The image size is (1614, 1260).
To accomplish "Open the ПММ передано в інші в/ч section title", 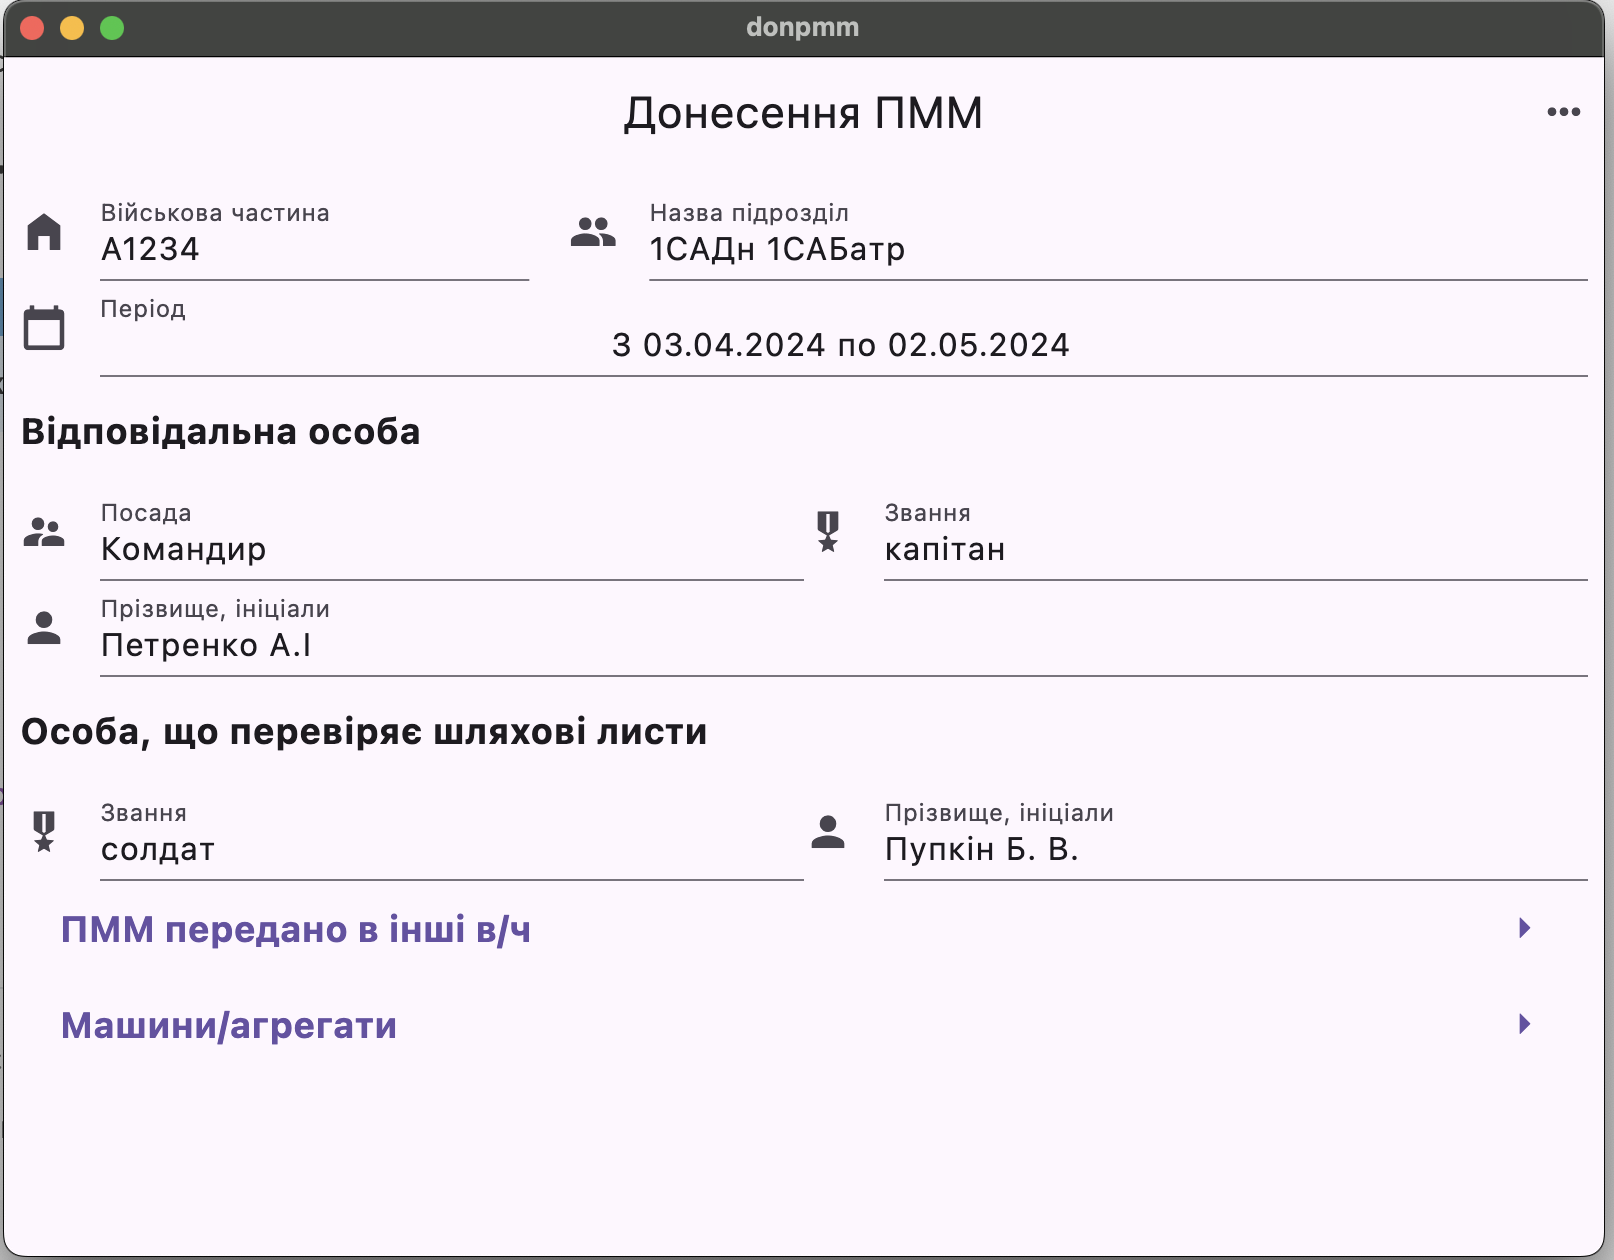I will pyautogui.click(x=295, y=930).
